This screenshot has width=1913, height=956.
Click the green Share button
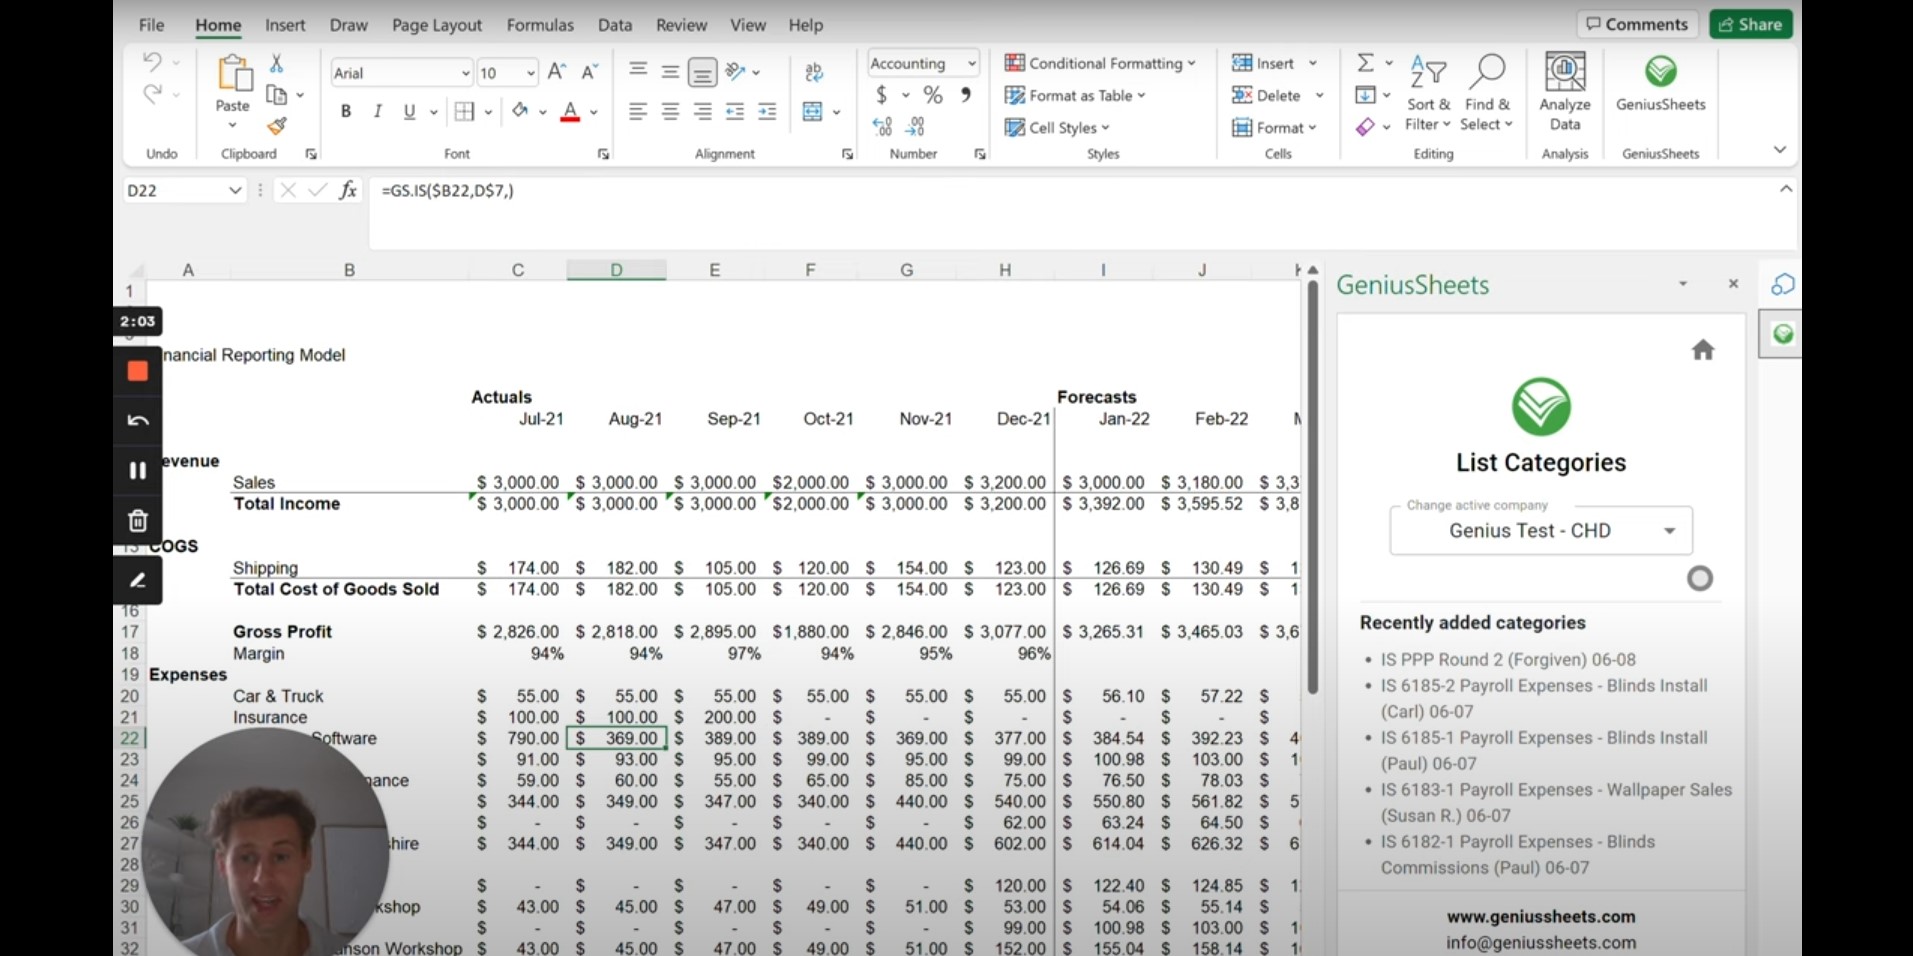pos(1750,24)
